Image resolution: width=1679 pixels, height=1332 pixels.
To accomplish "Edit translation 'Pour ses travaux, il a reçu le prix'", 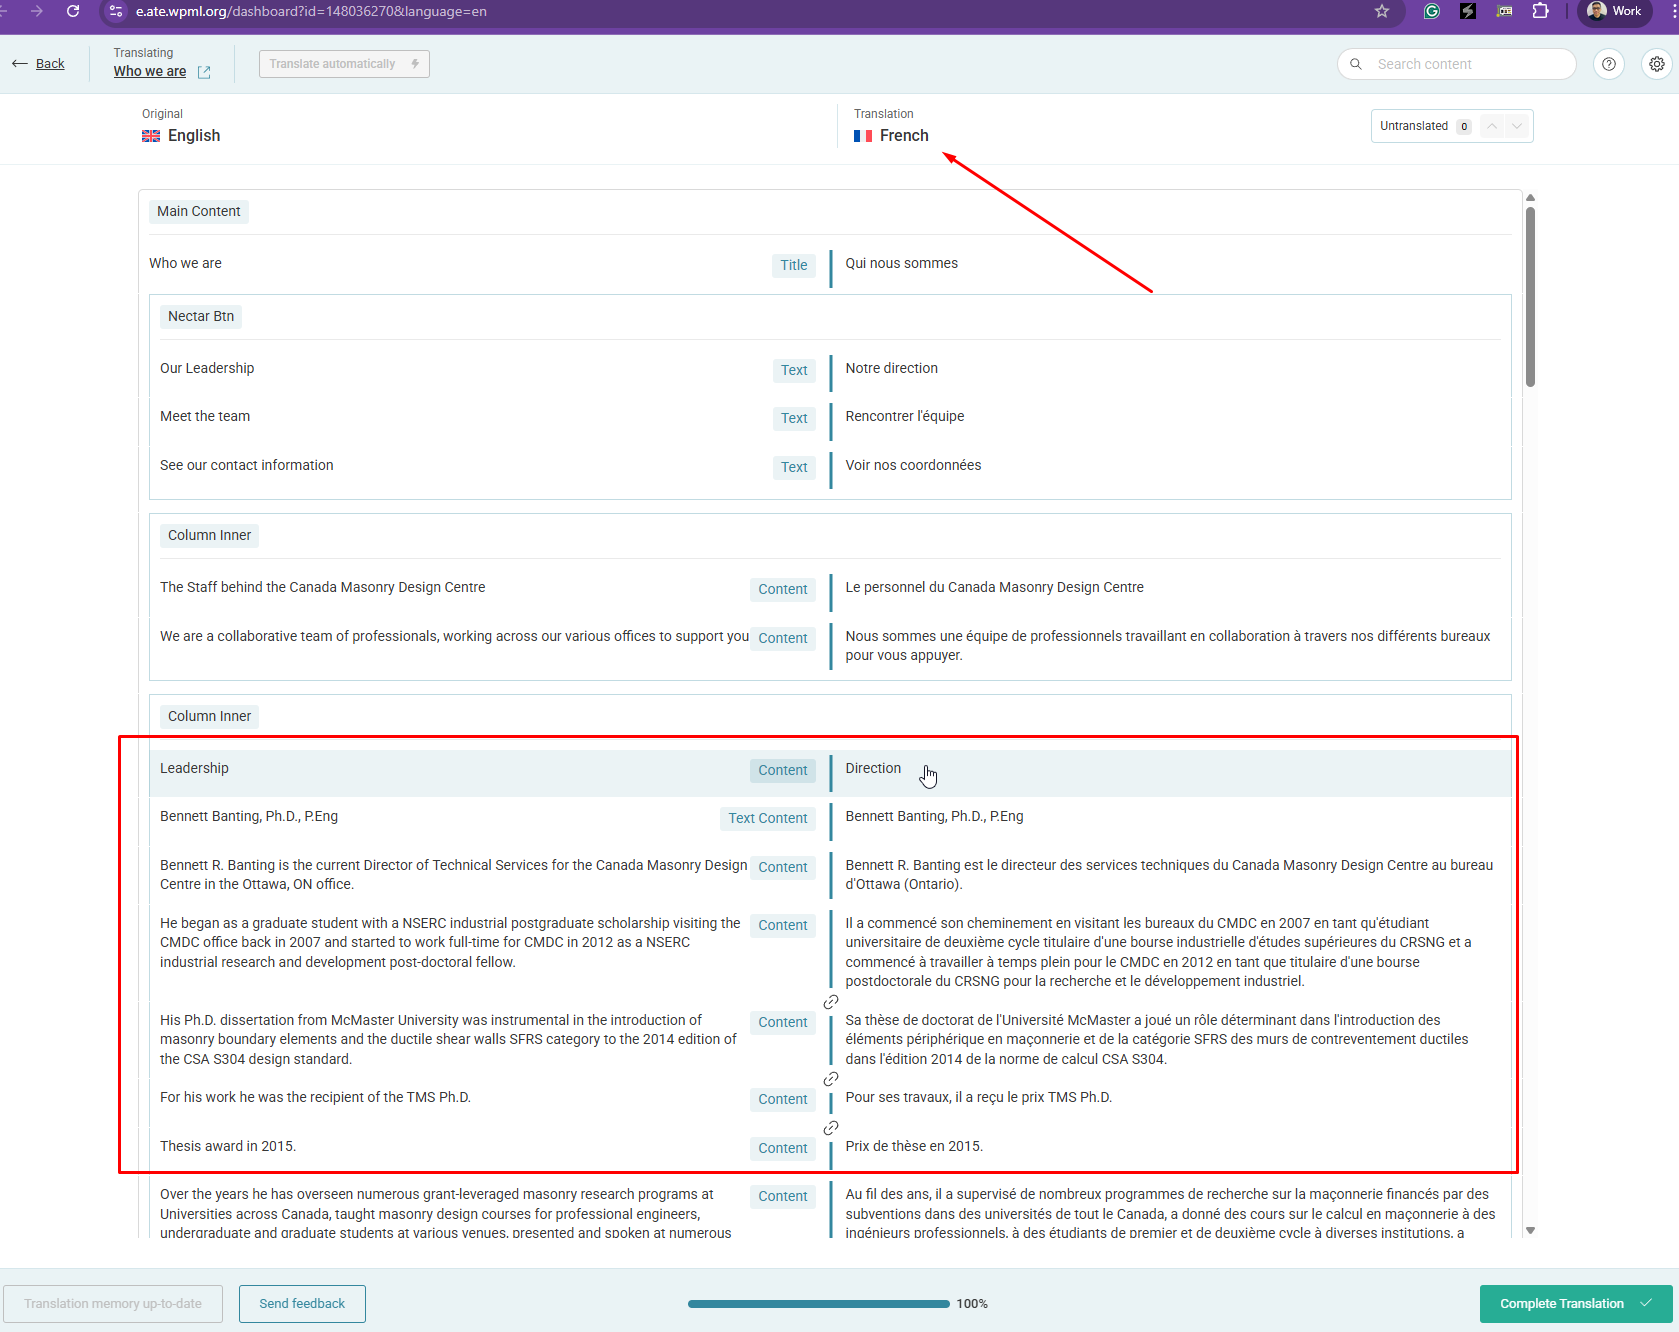I will pos(978,1097).
